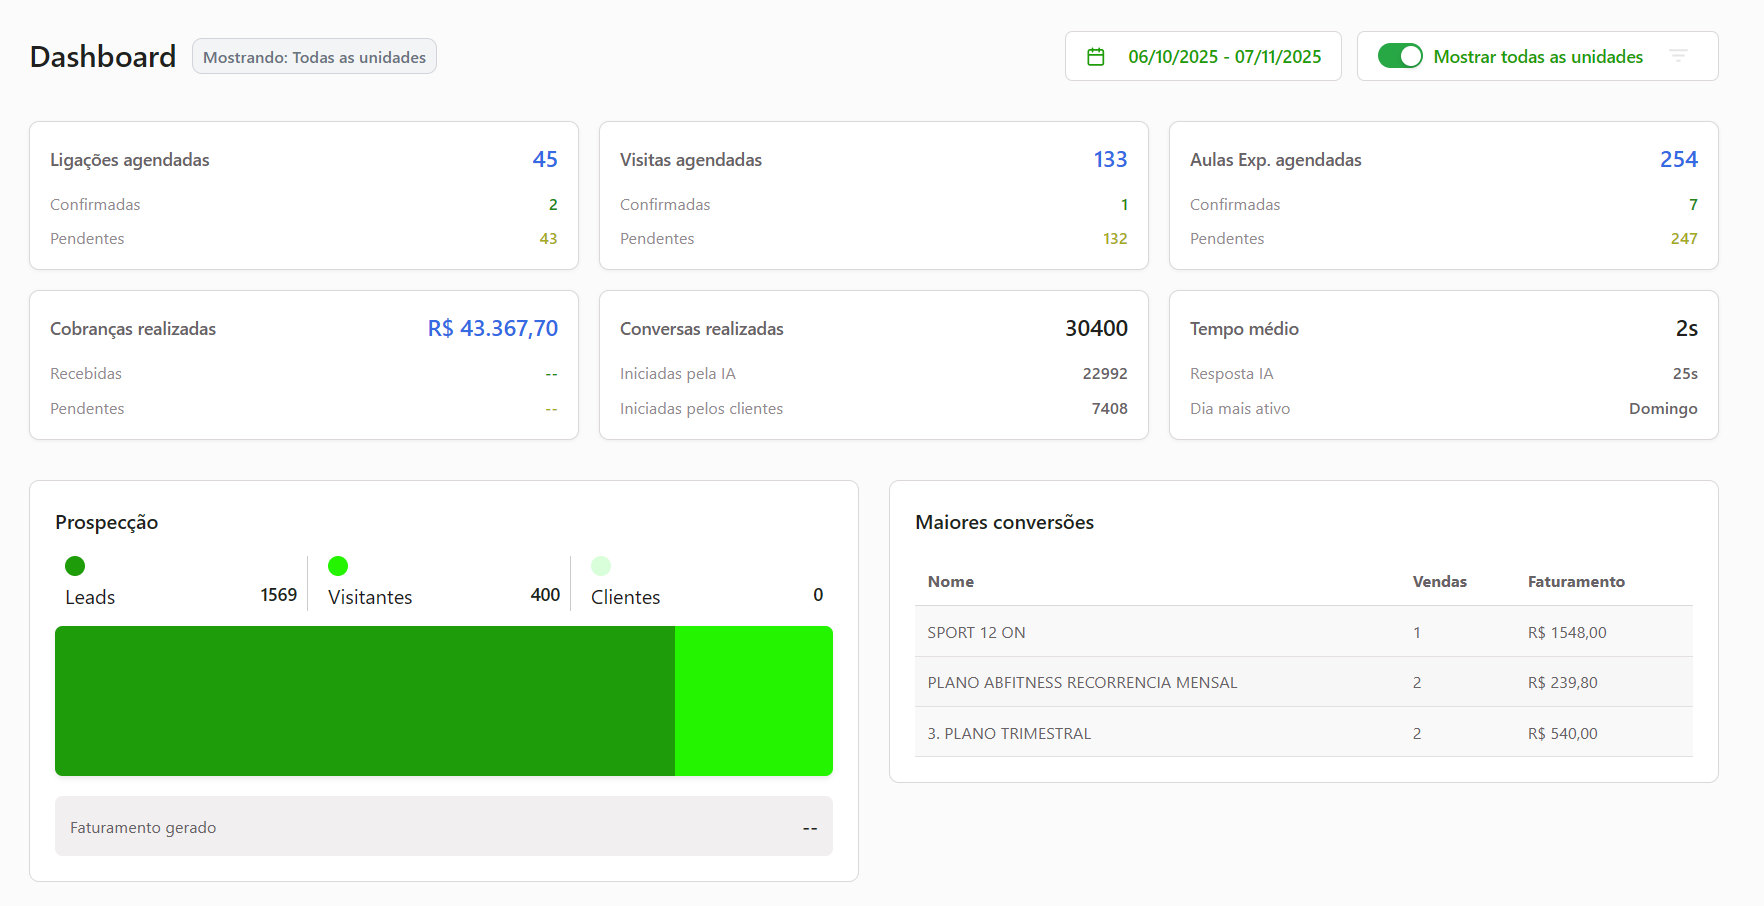The width and height of the screenshot is (1764, 906).
Task: Click the calendar icon in date picker
Action: point(1096,57)
